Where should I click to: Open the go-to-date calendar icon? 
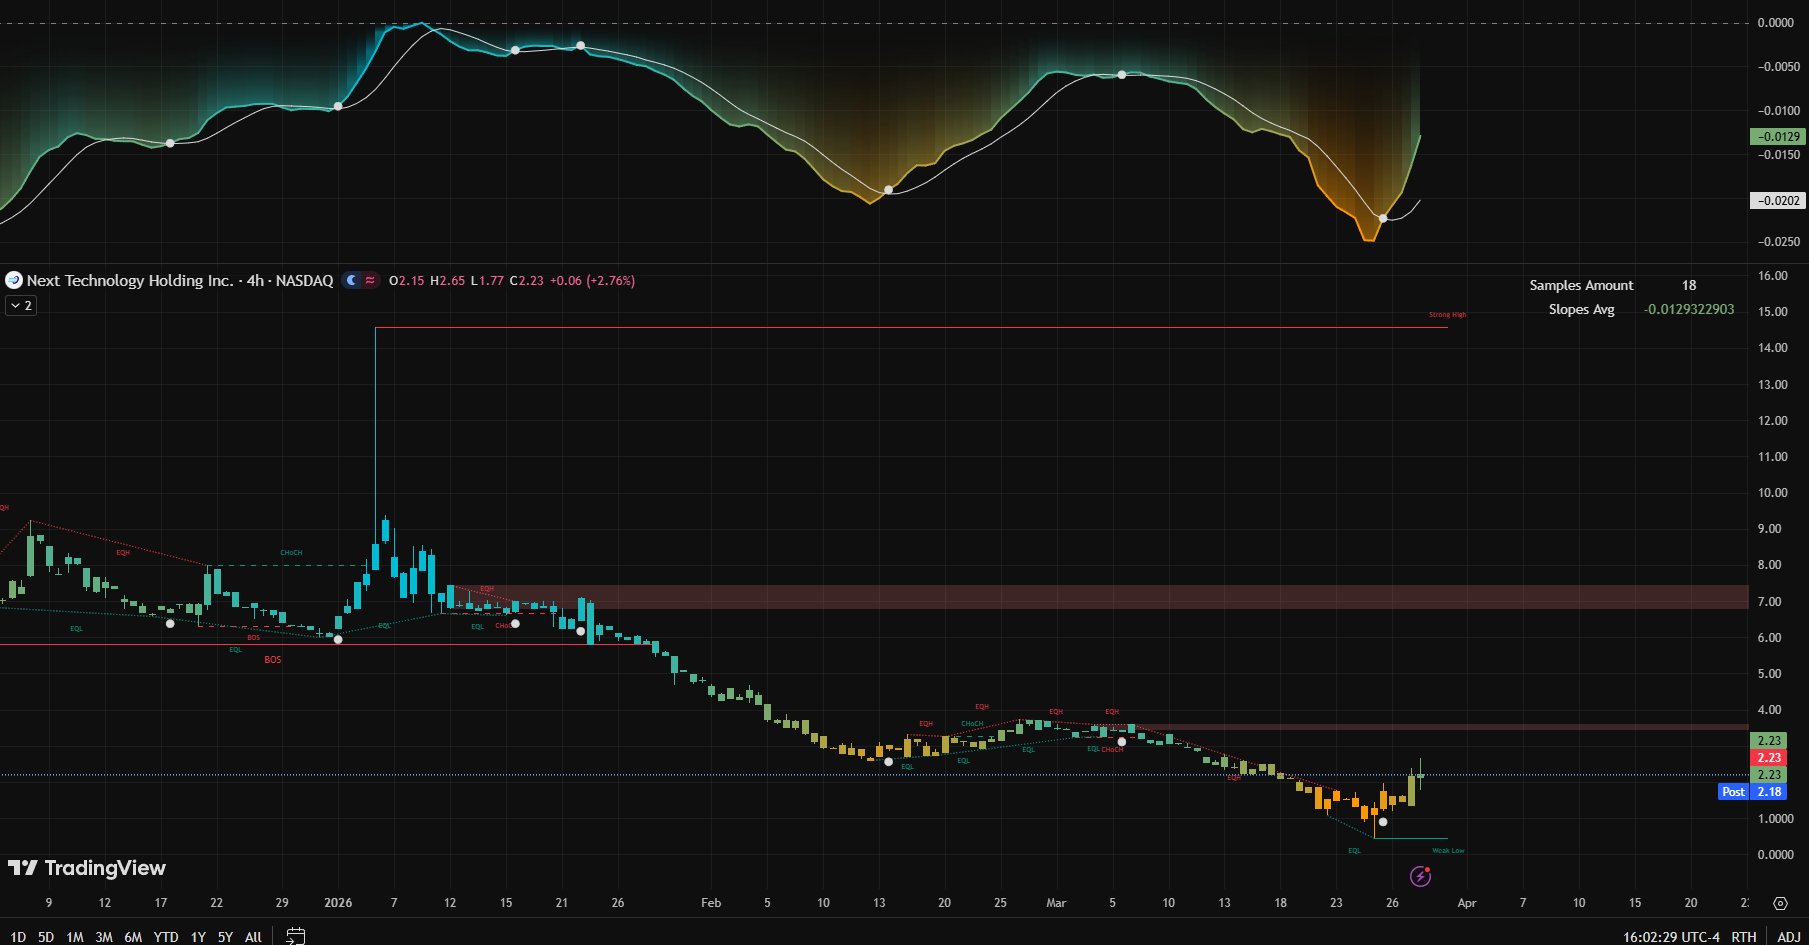(295, 936)
